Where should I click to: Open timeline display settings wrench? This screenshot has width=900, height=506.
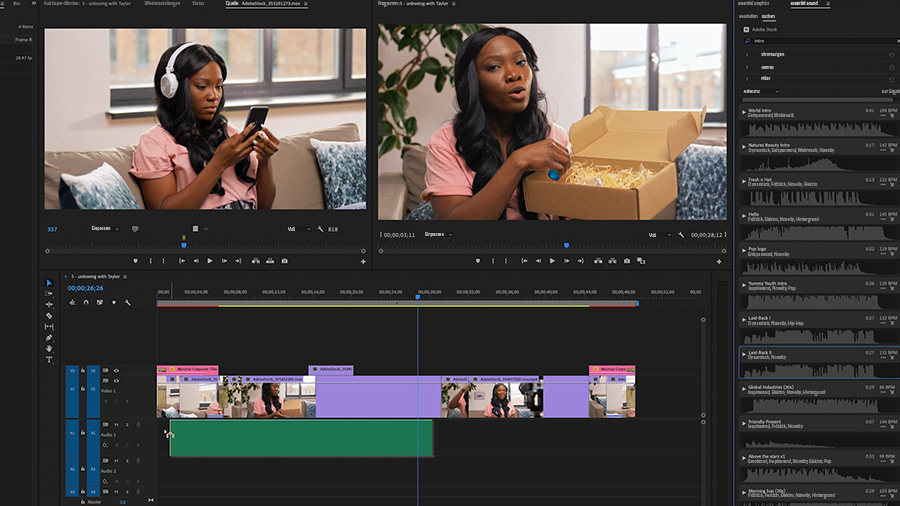tap(127, 302)
